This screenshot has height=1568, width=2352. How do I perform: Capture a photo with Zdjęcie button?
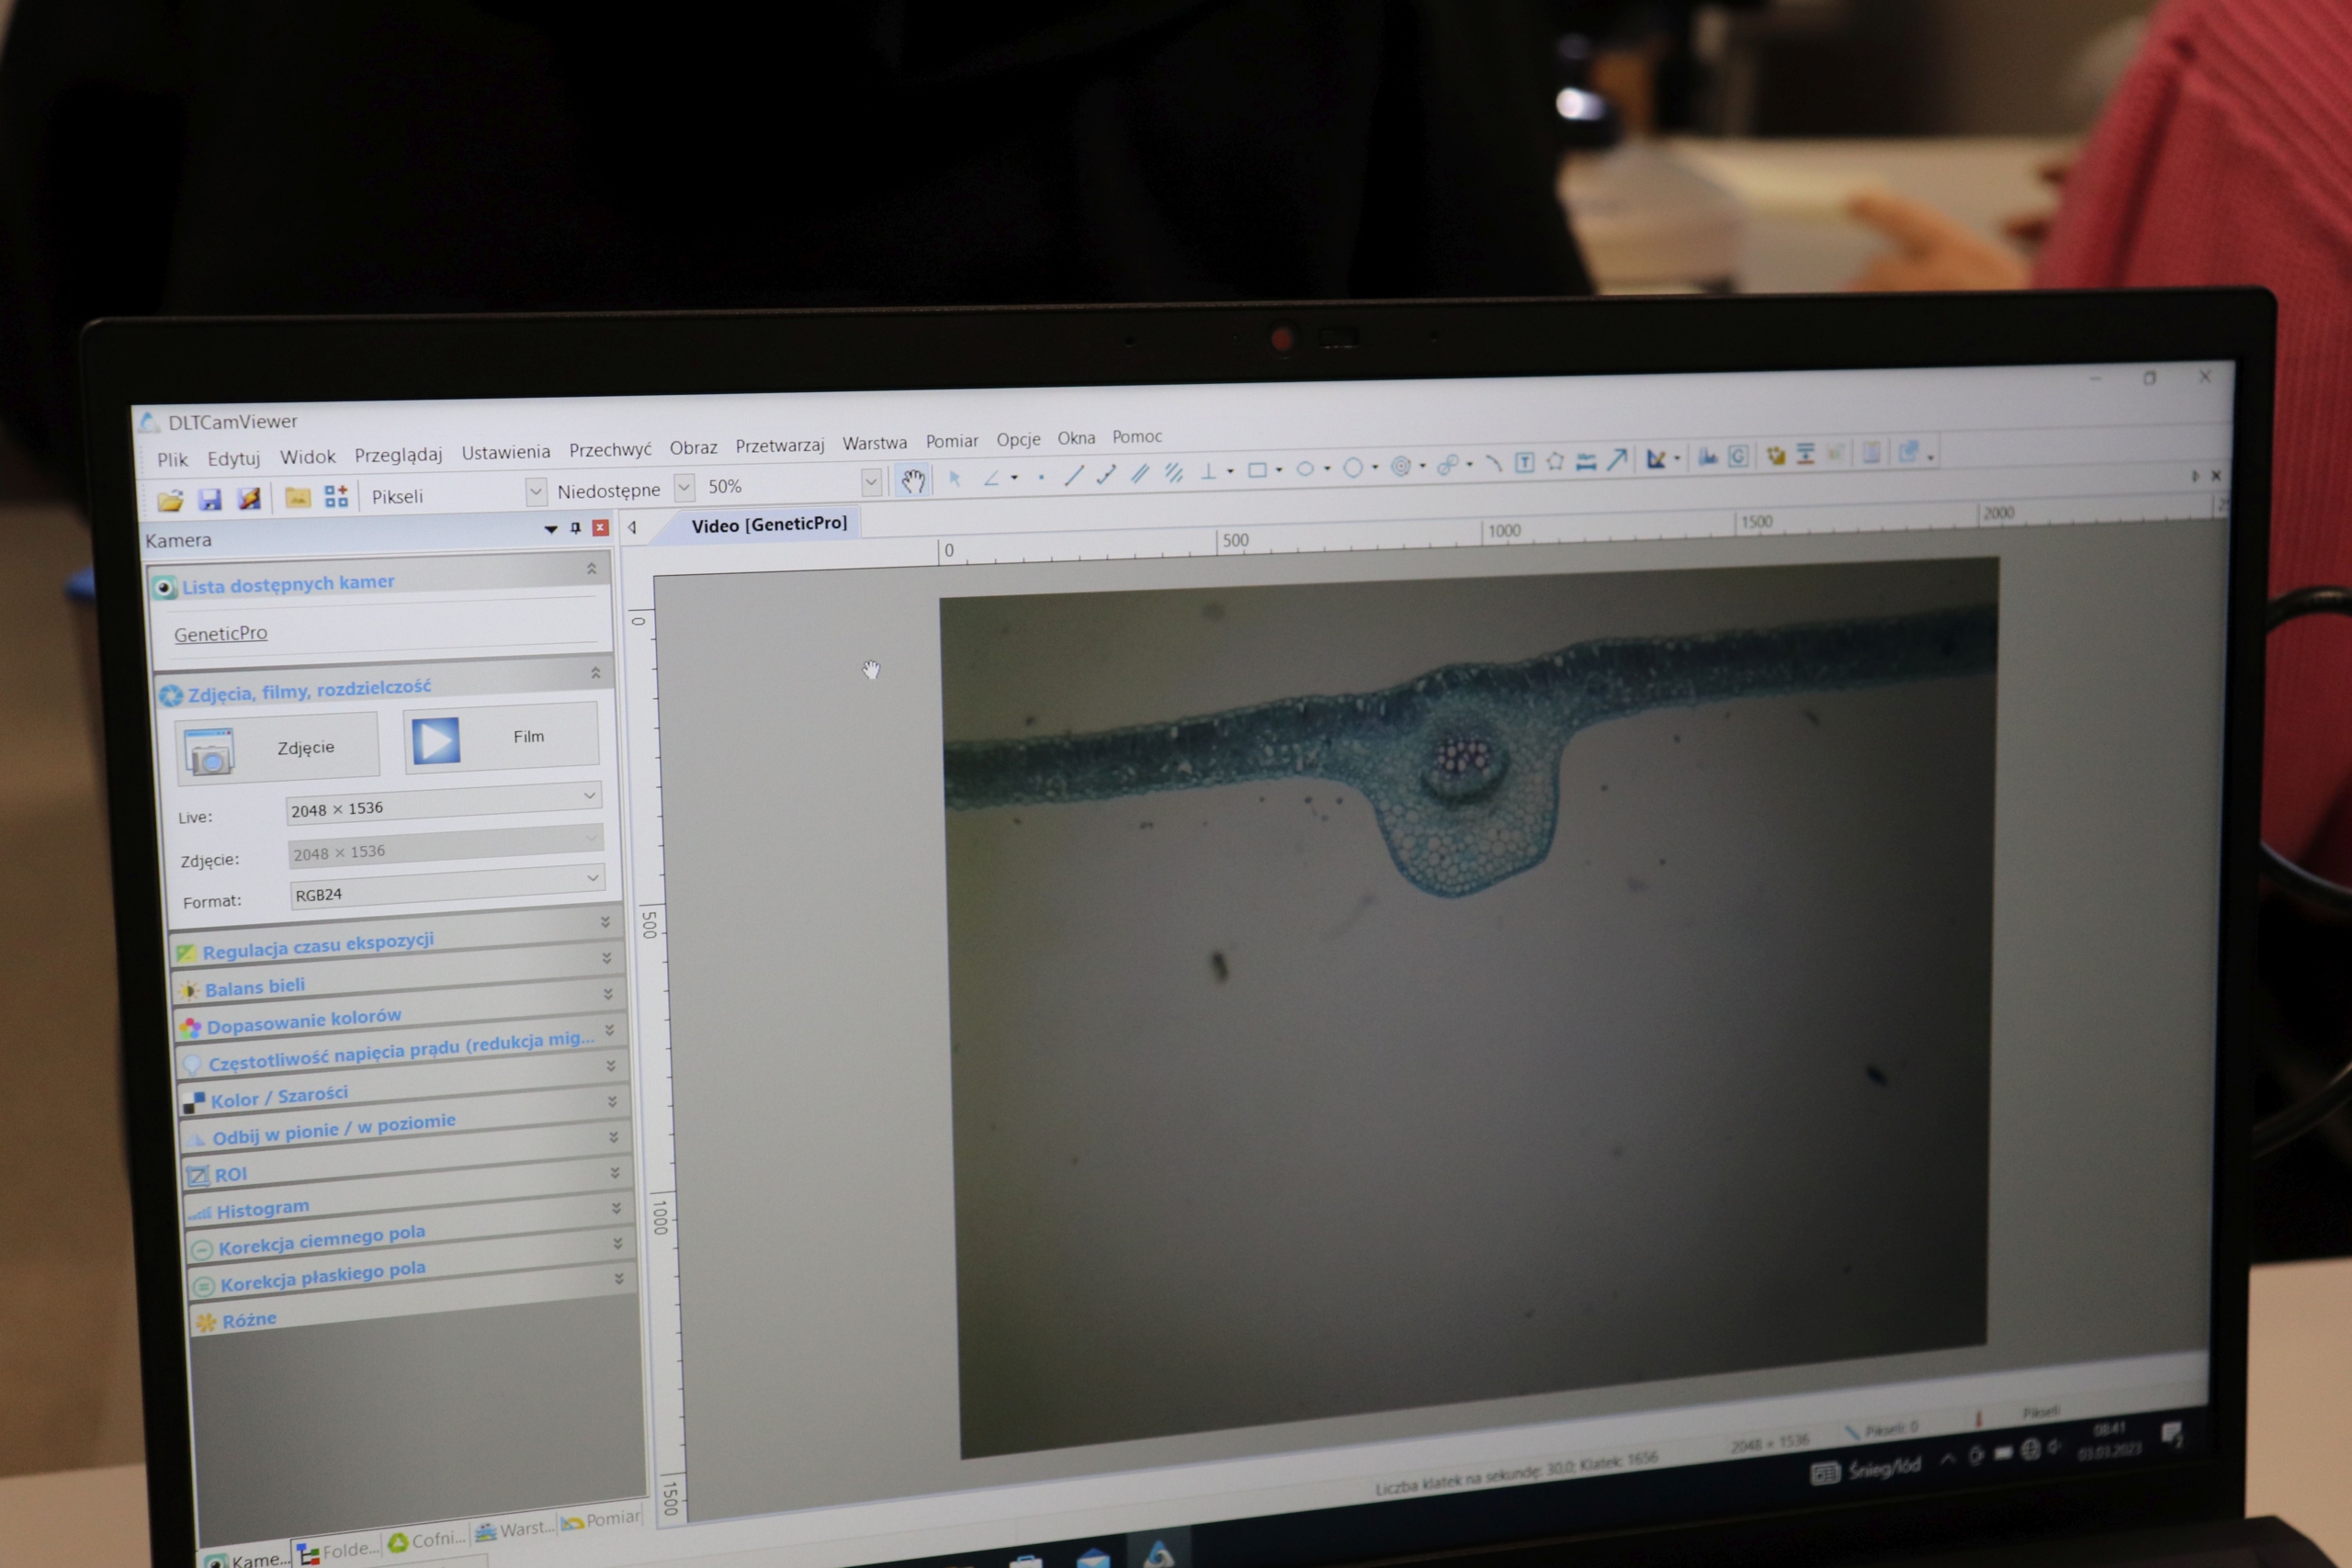coord(277,748)
